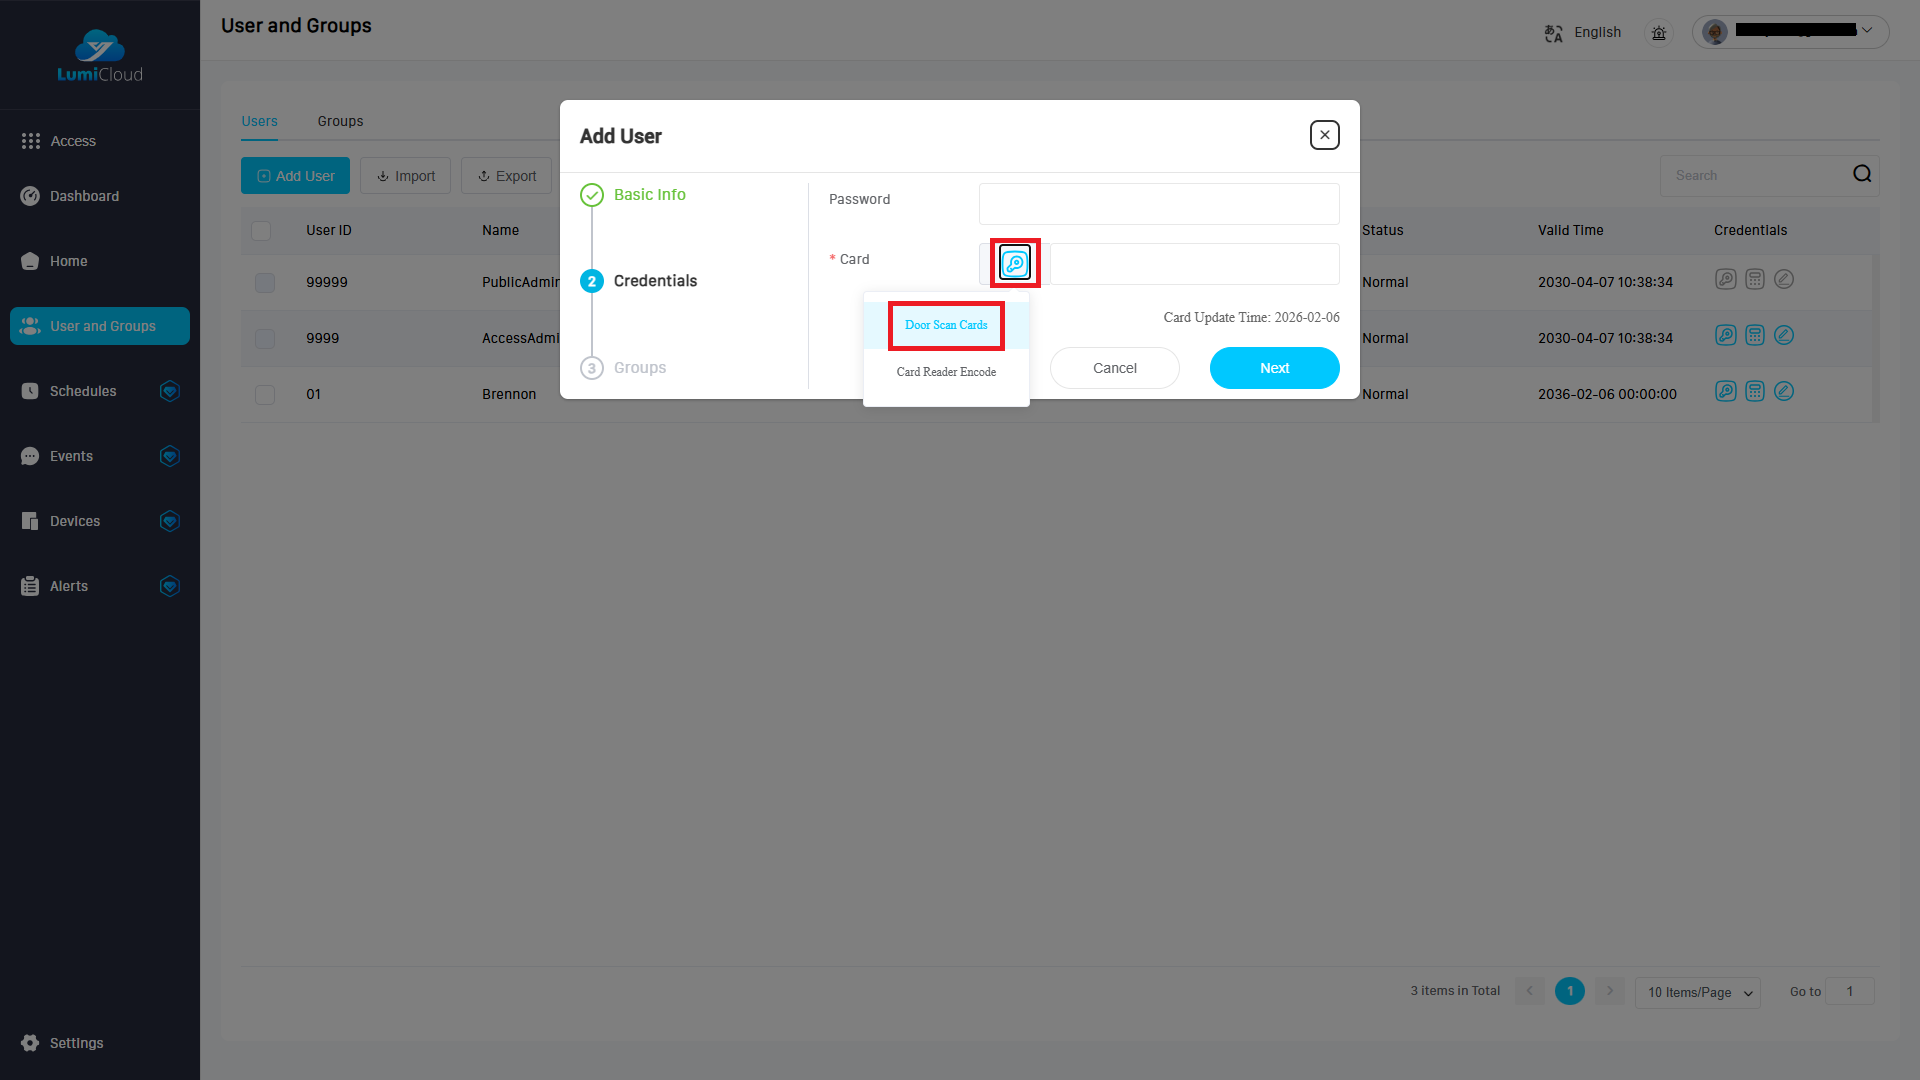Choose Card Reader Encode option
This screenshot has height=1080, width=1920.
tap(946, 372)
